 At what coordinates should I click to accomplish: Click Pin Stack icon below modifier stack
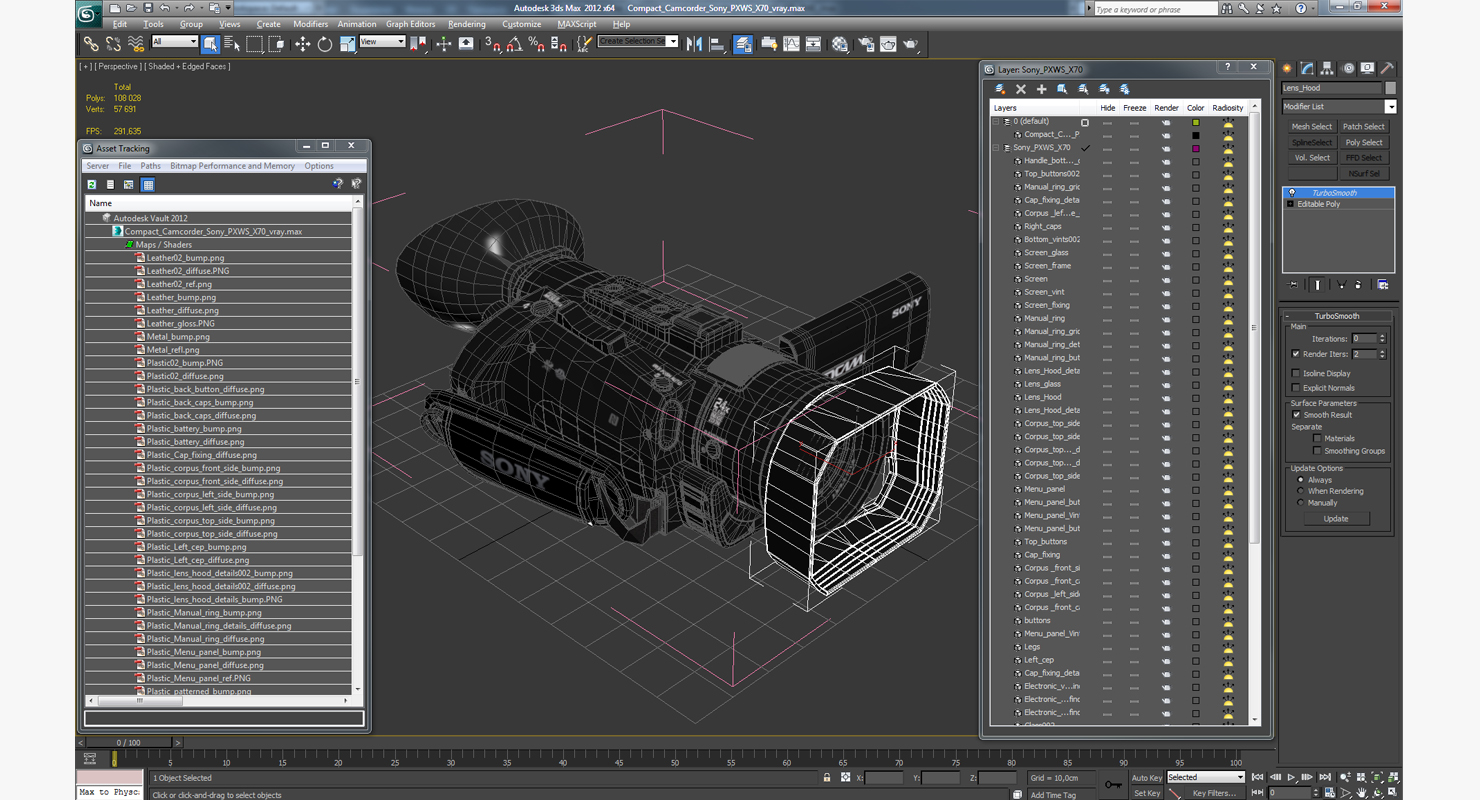pos(1294,285)
